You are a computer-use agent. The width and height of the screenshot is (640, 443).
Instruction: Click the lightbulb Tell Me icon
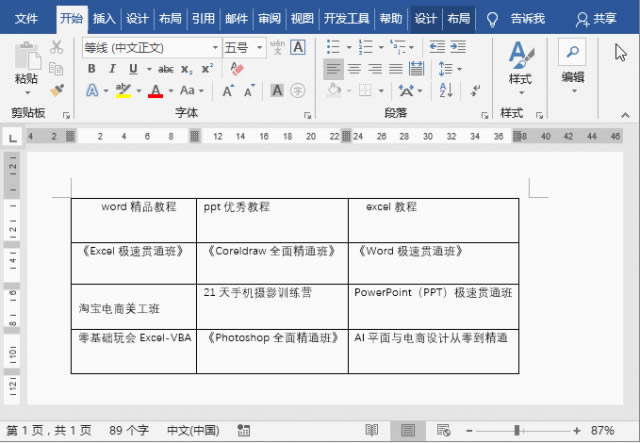(x=492, y=19)
